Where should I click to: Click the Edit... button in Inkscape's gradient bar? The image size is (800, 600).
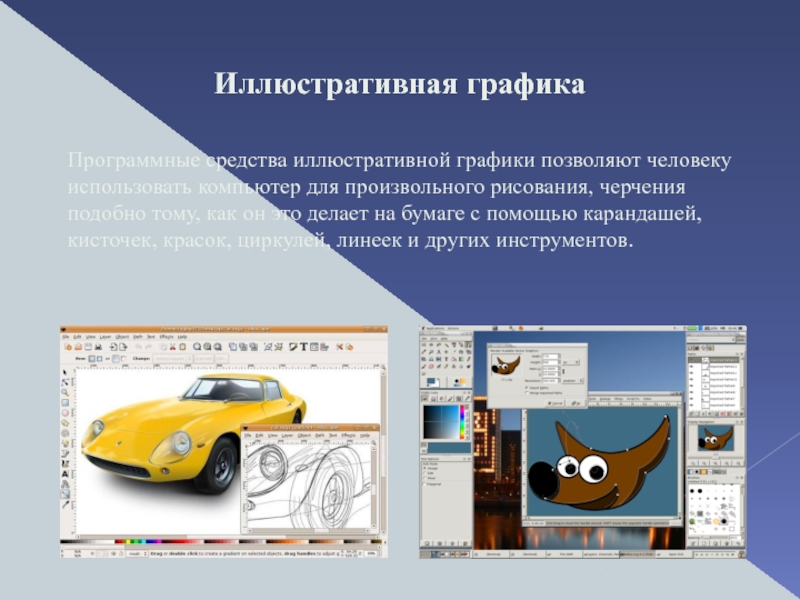pyautogui.click(x=221, y=359)
